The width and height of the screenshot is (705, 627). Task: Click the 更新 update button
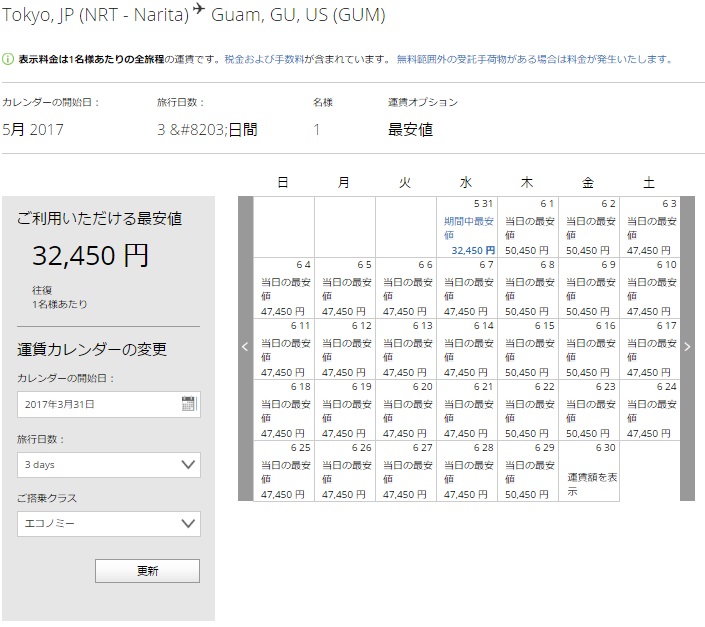147,570
